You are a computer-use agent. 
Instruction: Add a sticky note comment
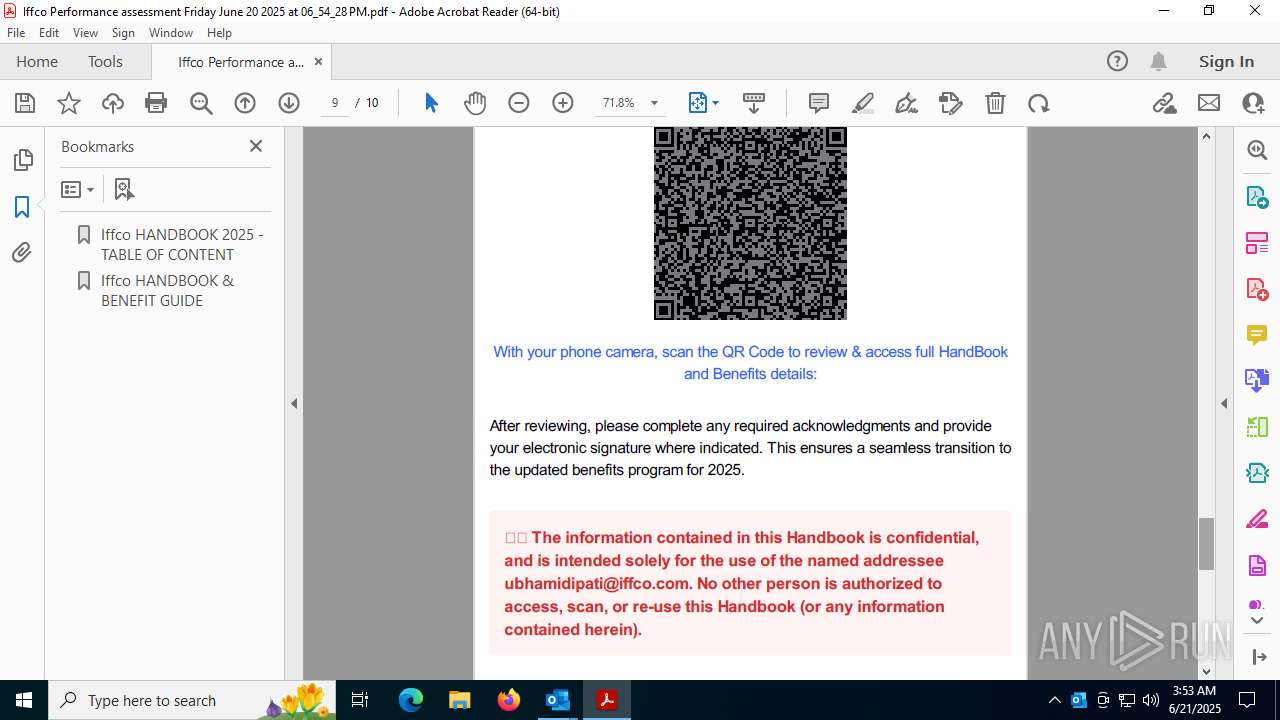point(819,103)
